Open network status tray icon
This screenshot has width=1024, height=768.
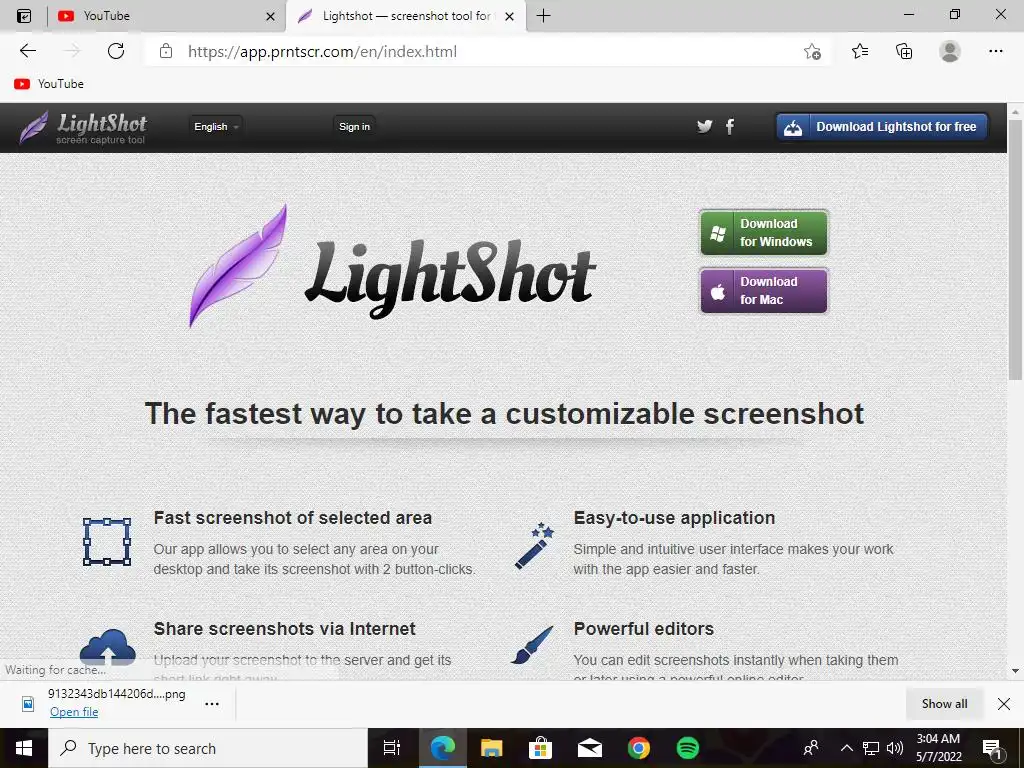pos(871,748)
